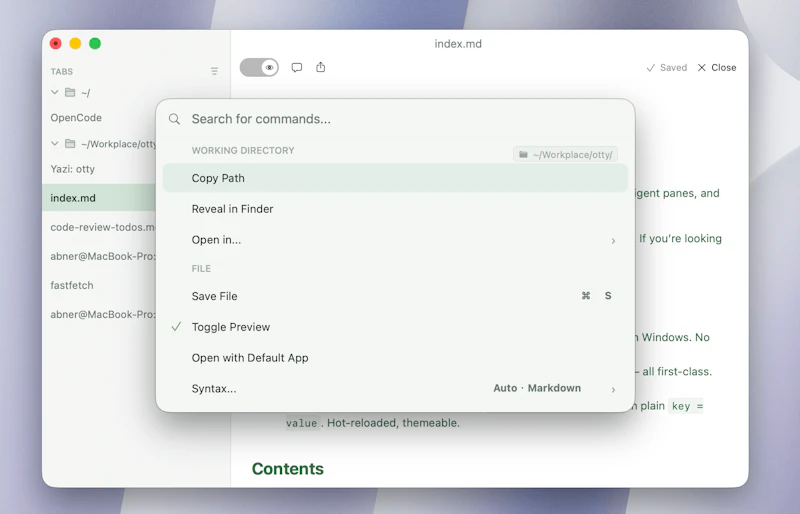This screenshot has width=800, height=514.
Task: Click the yellow minimize window button
Action: pos(75,43)
